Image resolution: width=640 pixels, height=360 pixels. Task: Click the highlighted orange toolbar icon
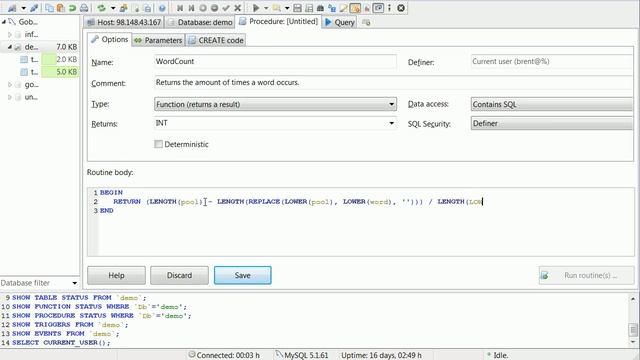coord(355,8)
